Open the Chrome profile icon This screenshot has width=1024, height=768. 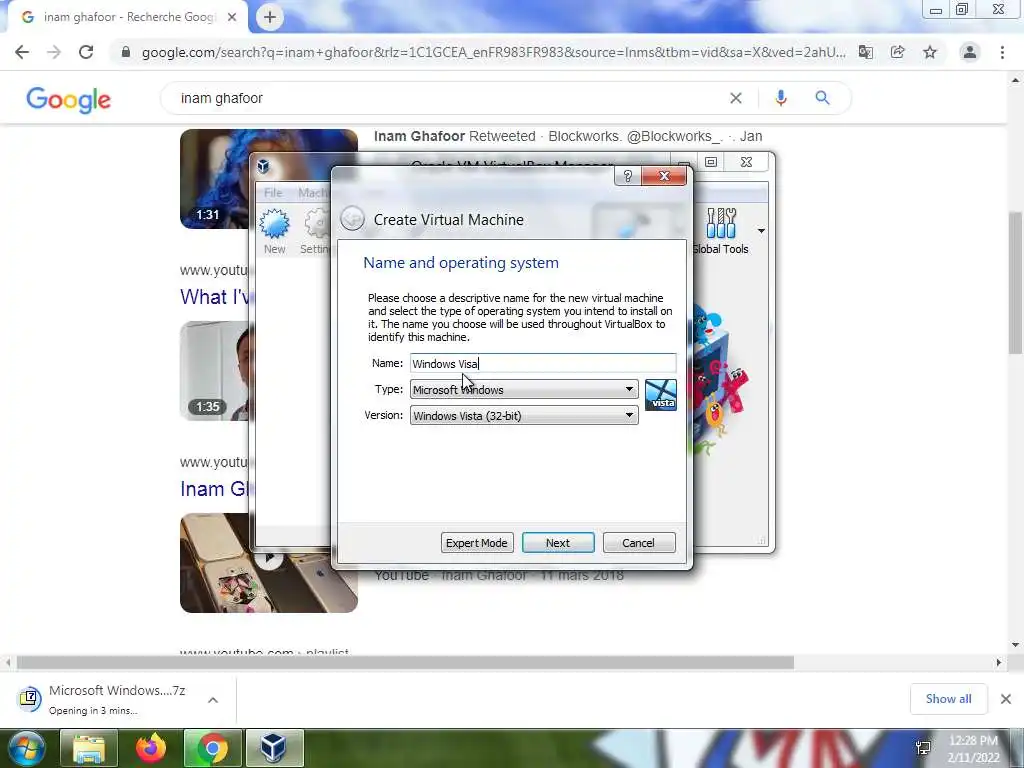click(x=970, y=52)
